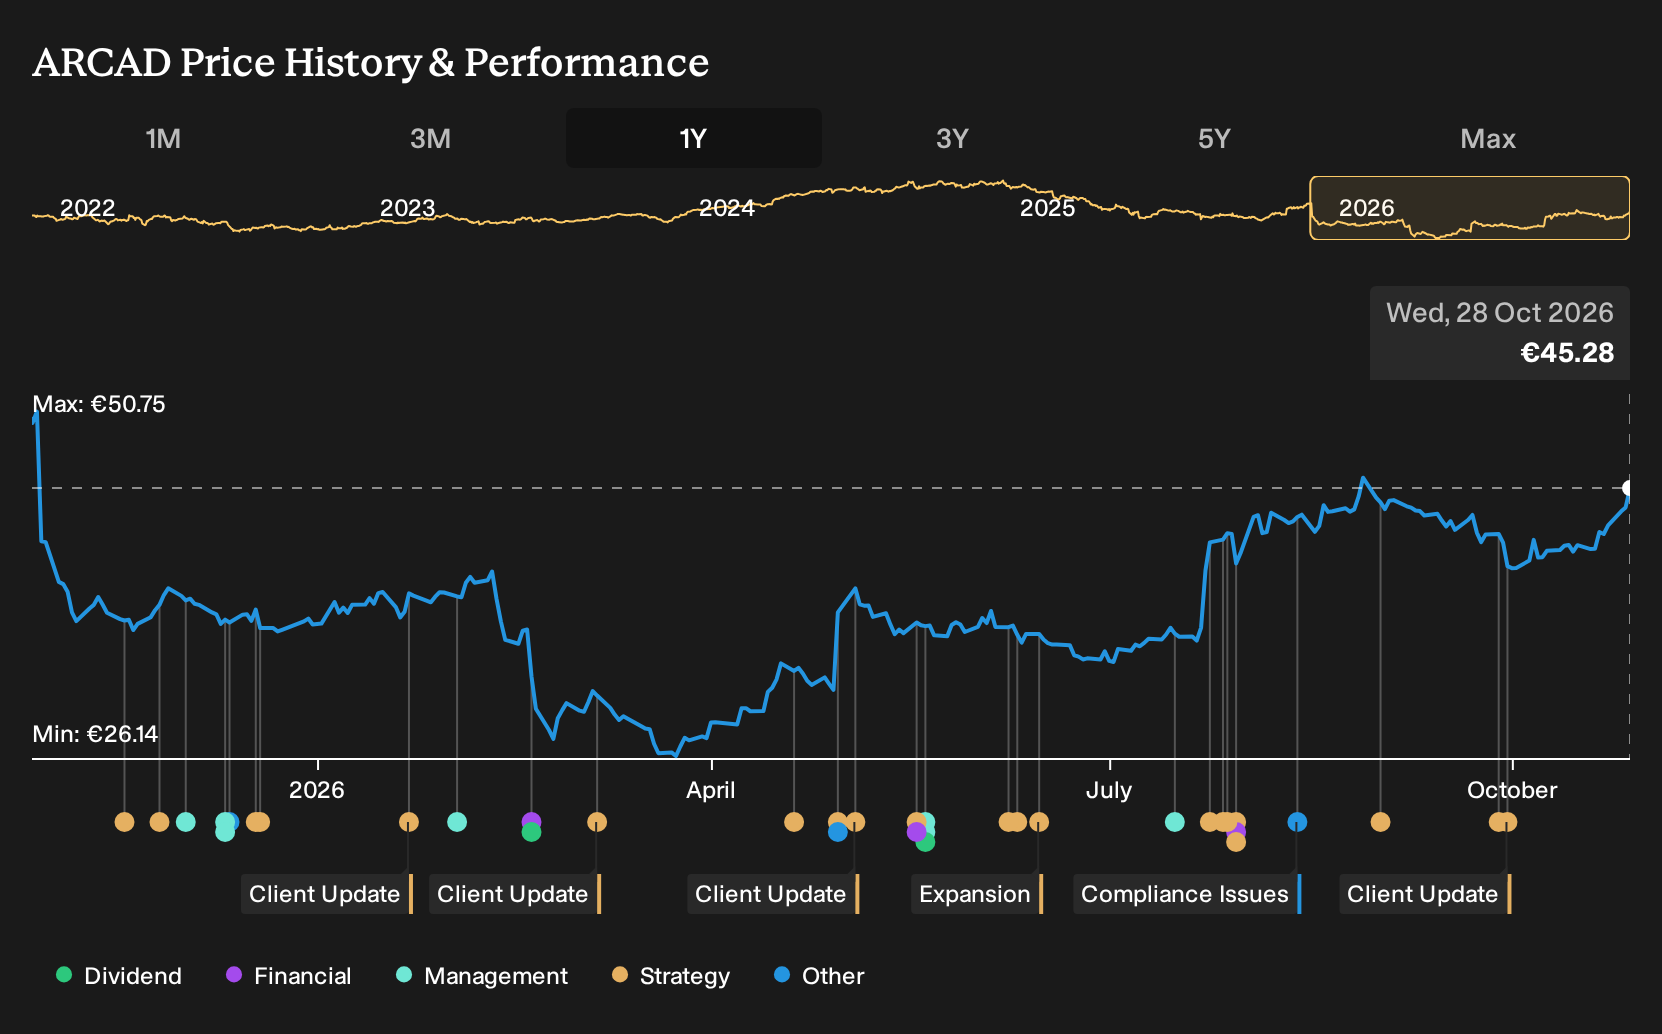
Task: Click Strategy marker connected to Expansion label
Action: [1039, 822]
